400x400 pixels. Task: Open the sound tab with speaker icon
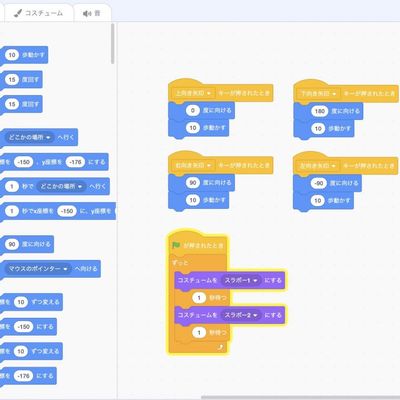[x=92, y=13]
